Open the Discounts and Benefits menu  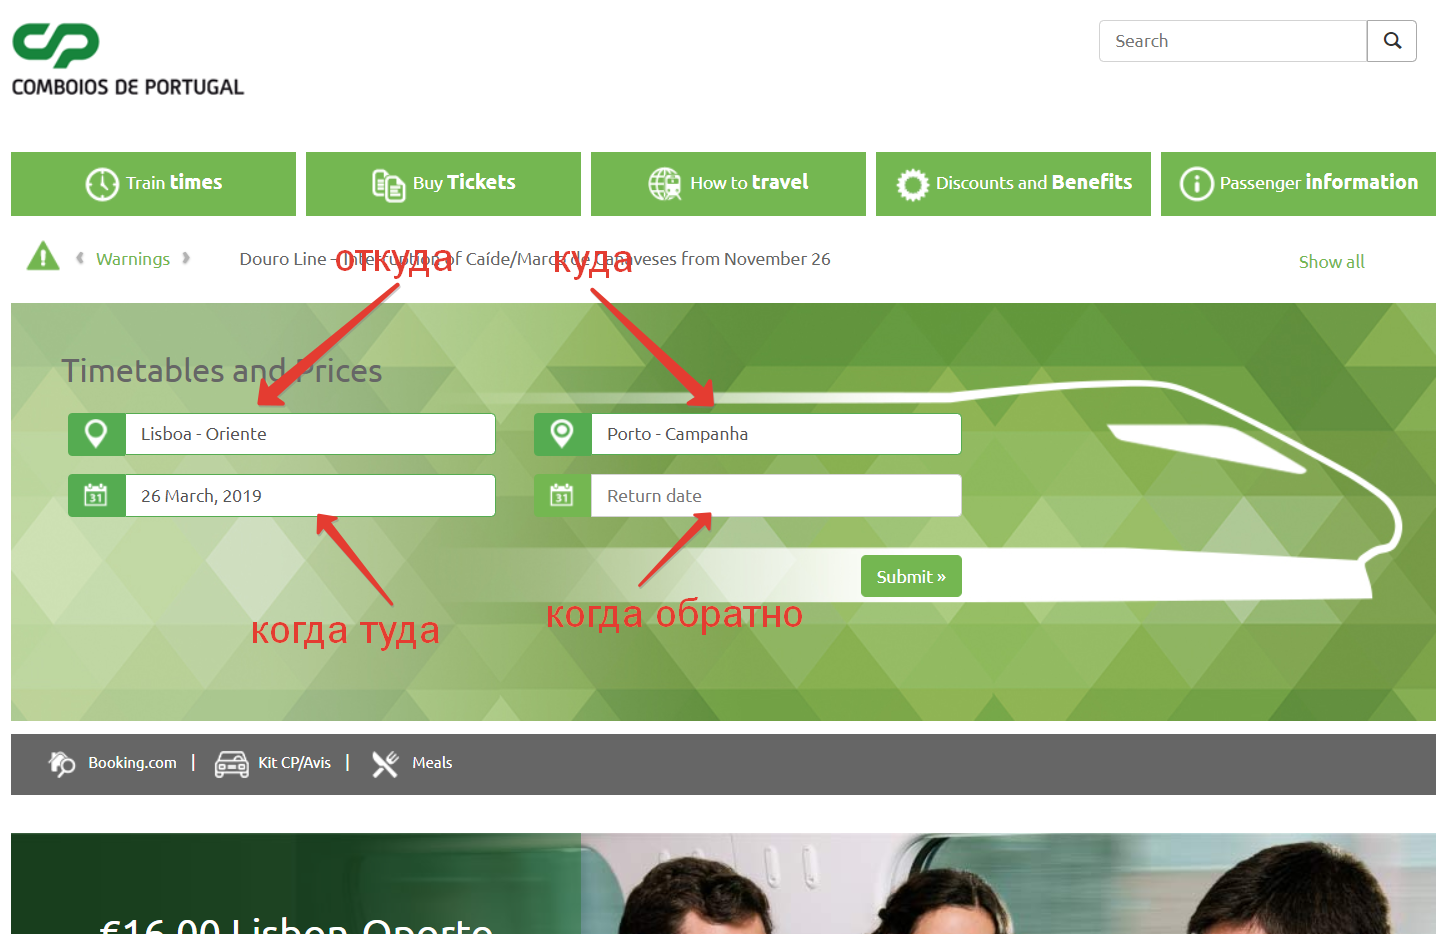(x=1013, y=184)
